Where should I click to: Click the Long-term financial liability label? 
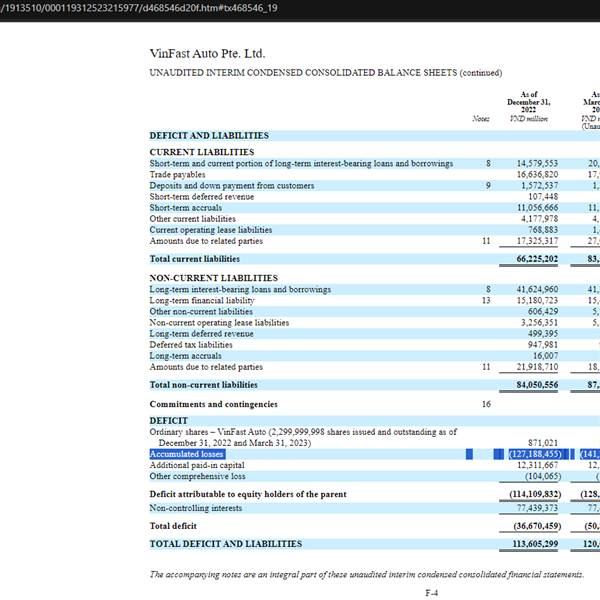pyautogui.click(x=202, y=300)
